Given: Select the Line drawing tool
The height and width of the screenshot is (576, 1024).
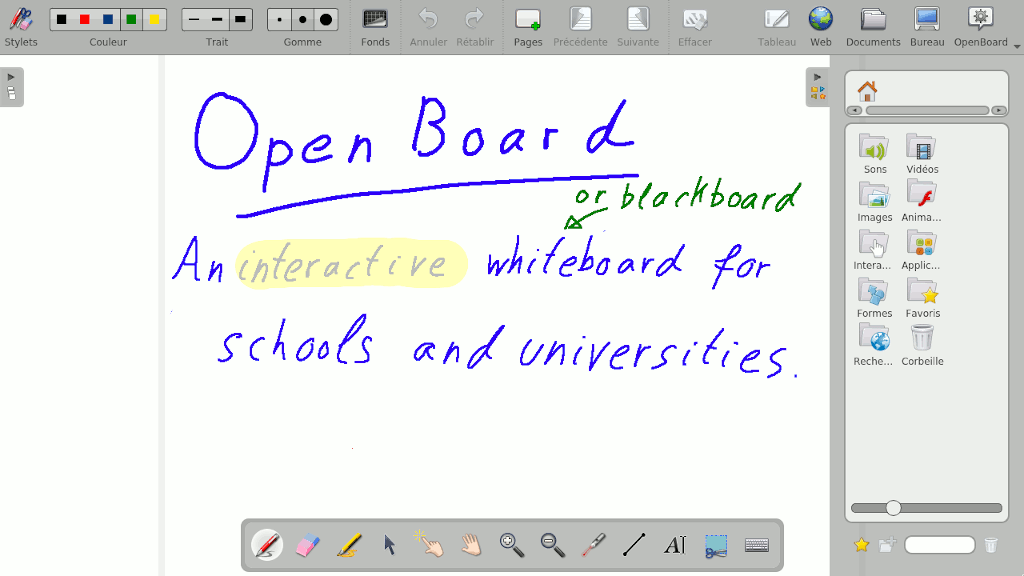Looking at the screenshot, I should click(634, 545).
